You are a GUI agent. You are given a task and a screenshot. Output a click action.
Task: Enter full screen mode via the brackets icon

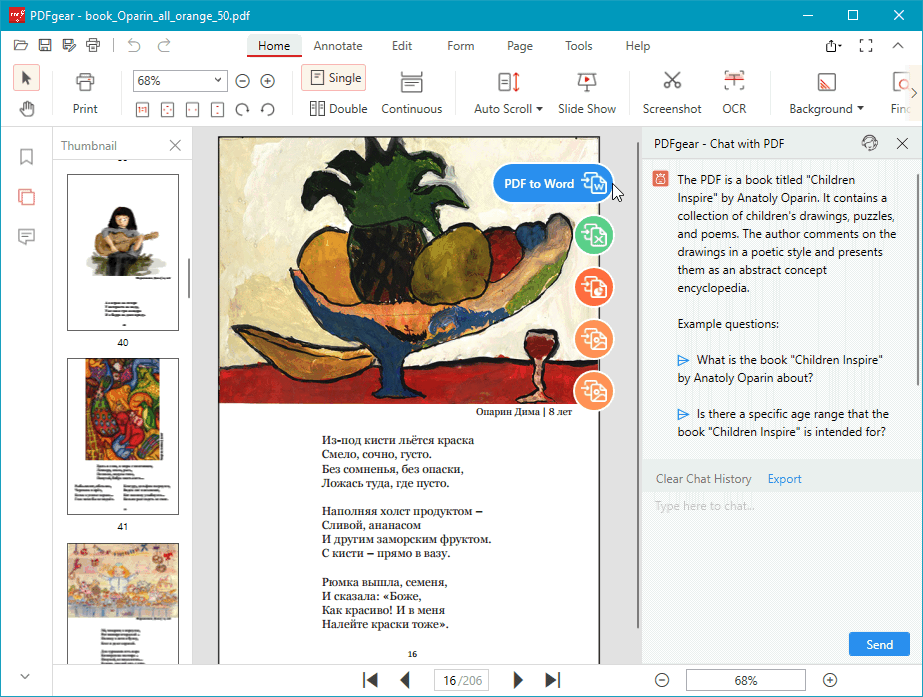(x=866, y=46)
